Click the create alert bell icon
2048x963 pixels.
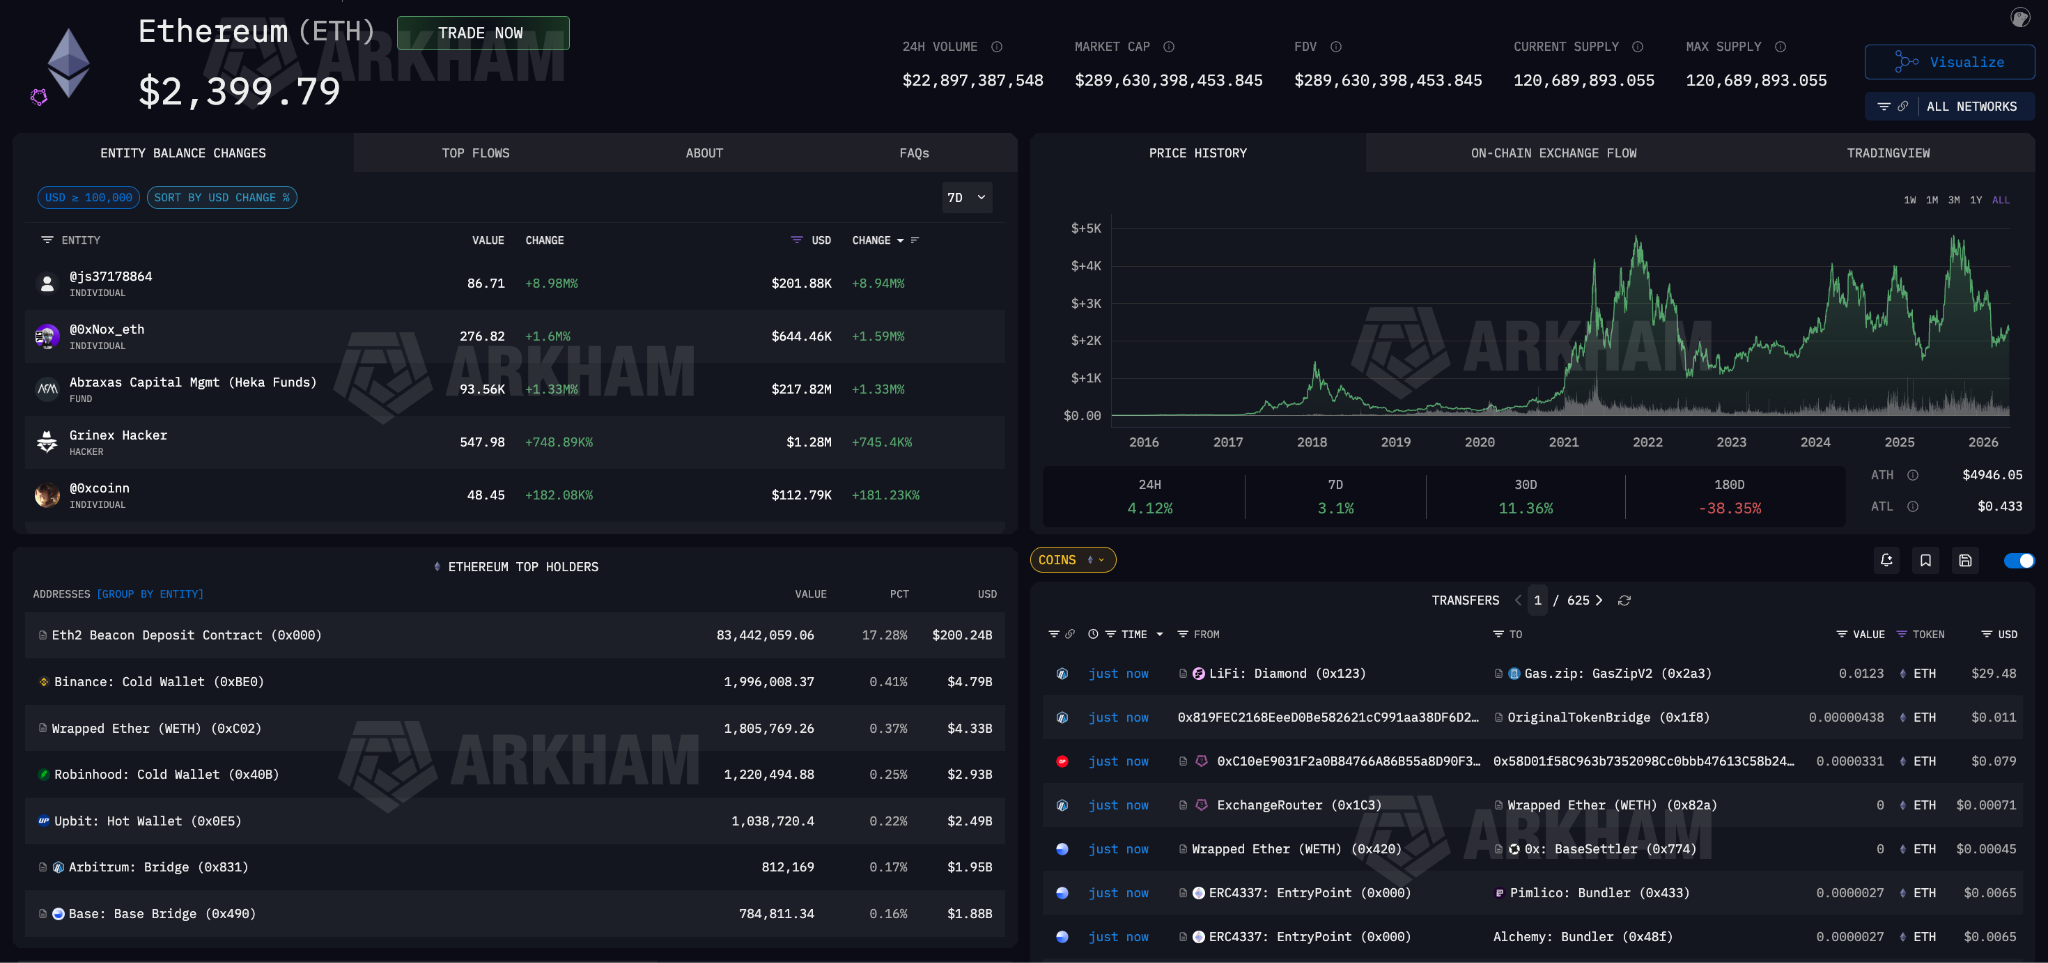tap(1886, 560)
